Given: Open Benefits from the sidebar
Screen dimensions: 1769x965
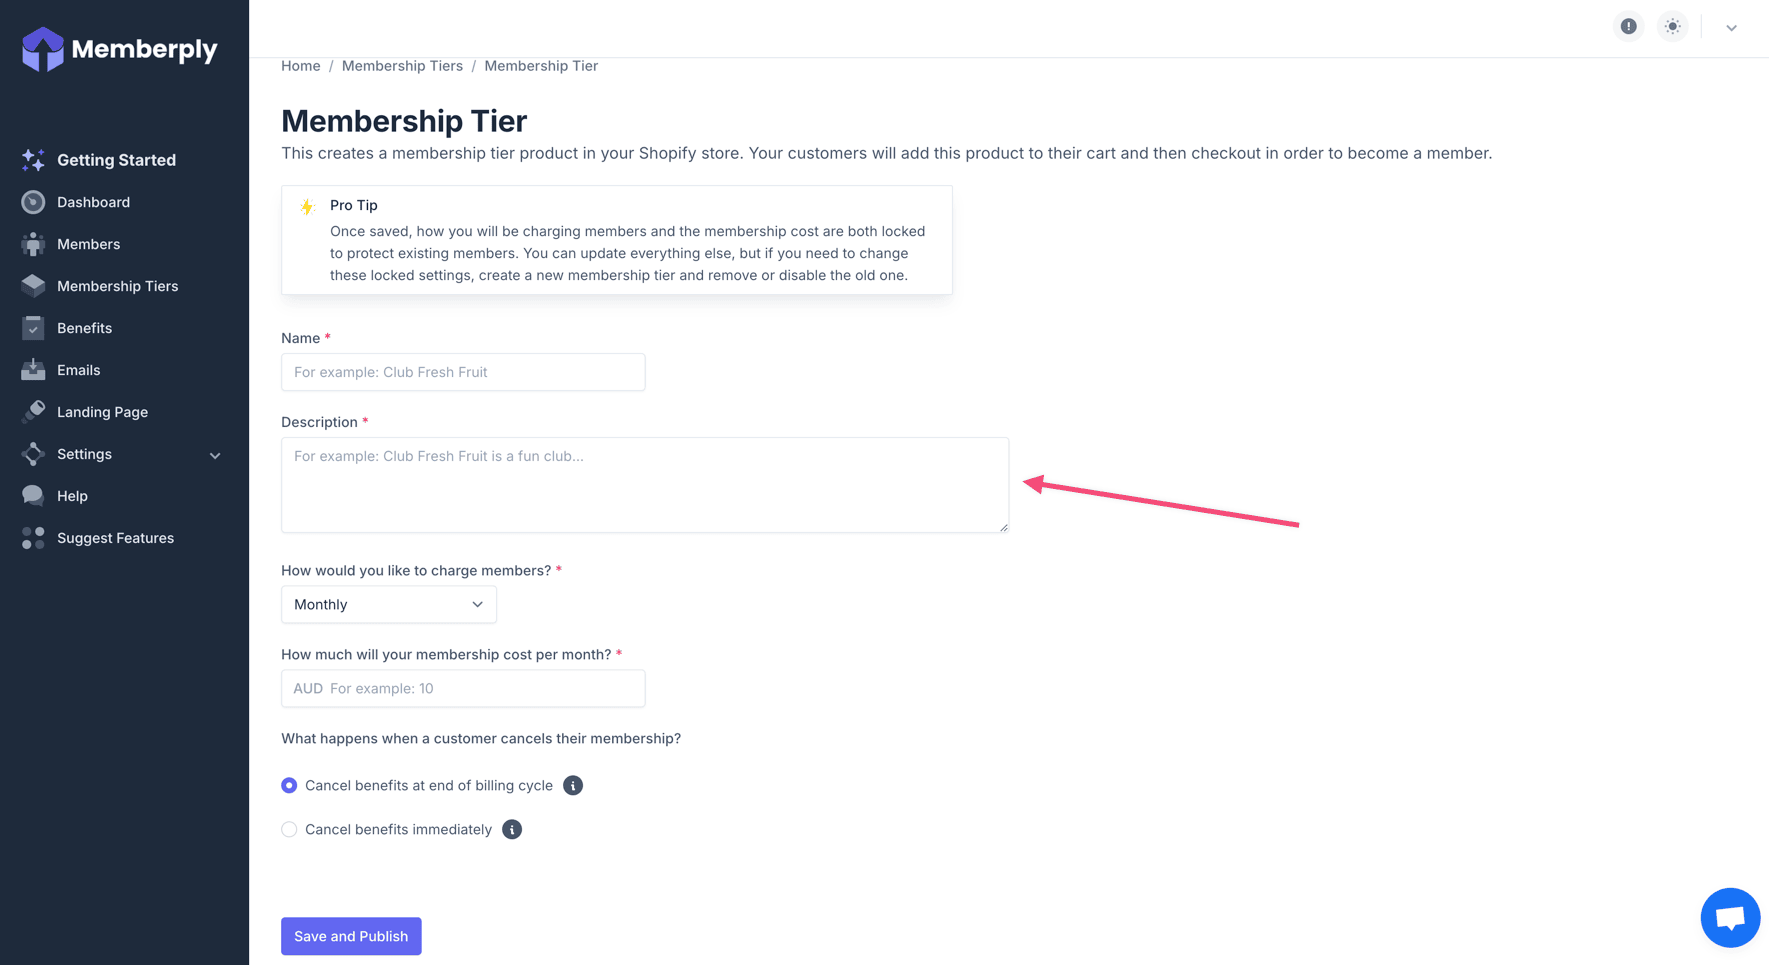Looking at the screenshot, I should pyautogui.click(x=84, y=328).
